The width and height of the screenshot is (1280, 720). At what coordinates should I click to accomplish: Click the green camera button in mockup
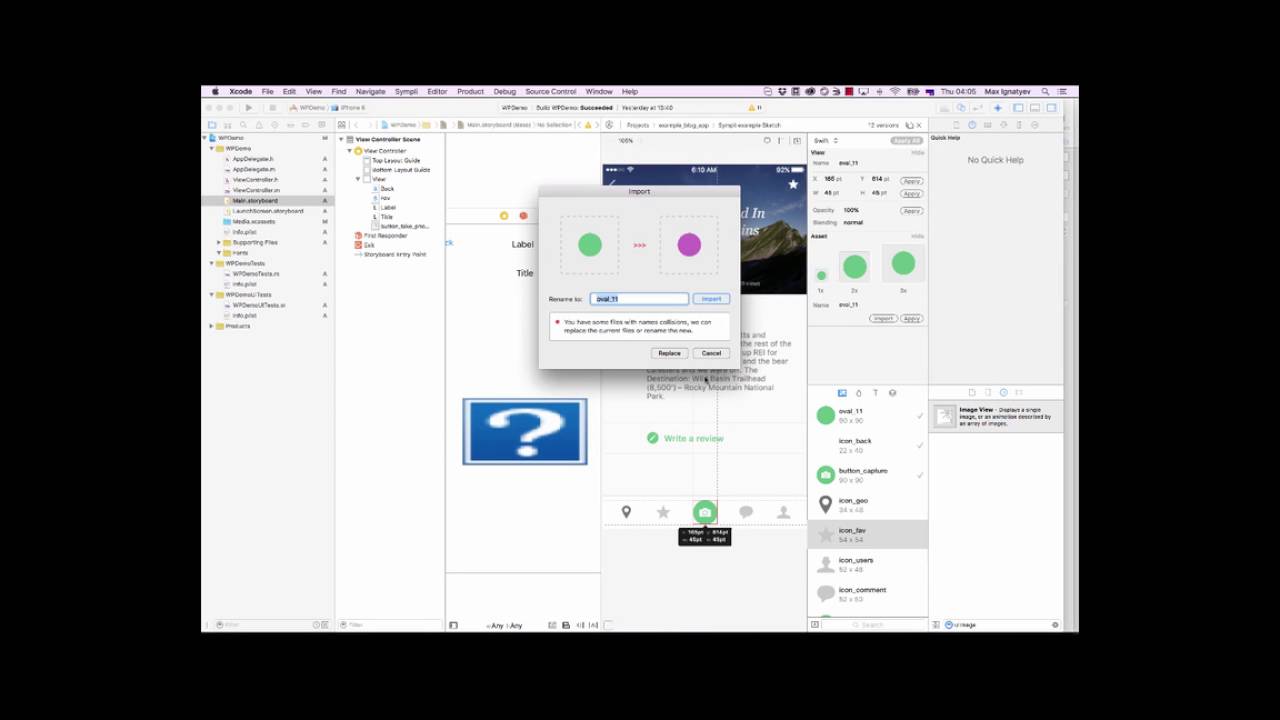705,512
